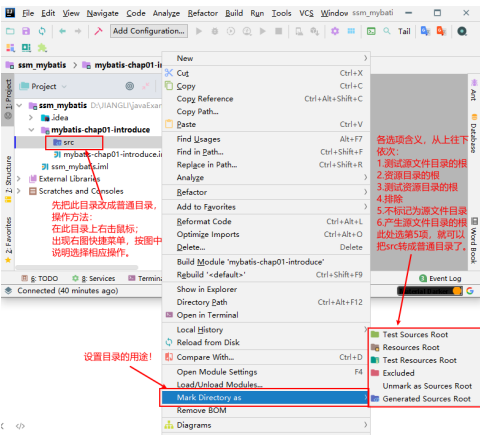Choose Replace in Path in context menu

[266, 165]
